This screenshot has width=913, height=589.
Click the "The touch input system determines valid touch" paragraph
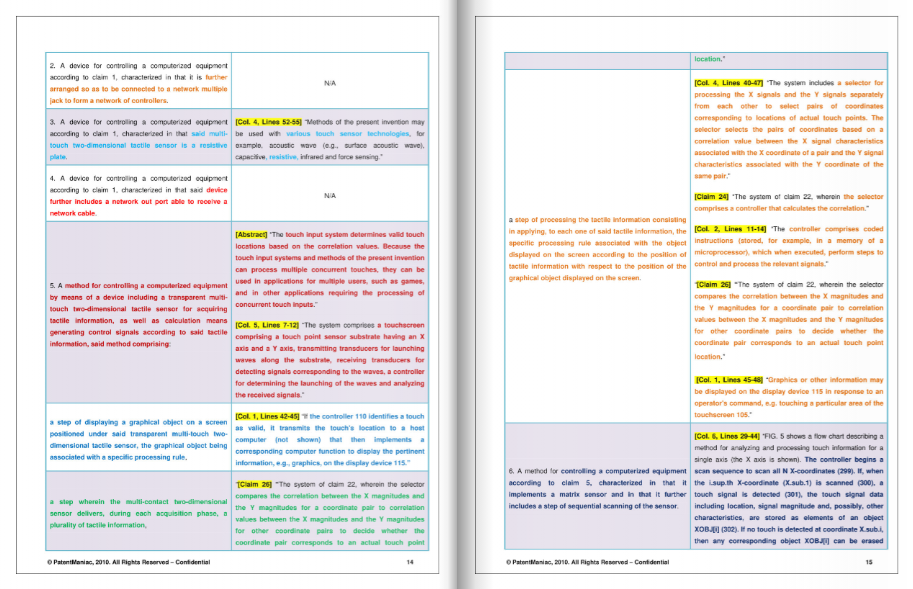point(330,269)
